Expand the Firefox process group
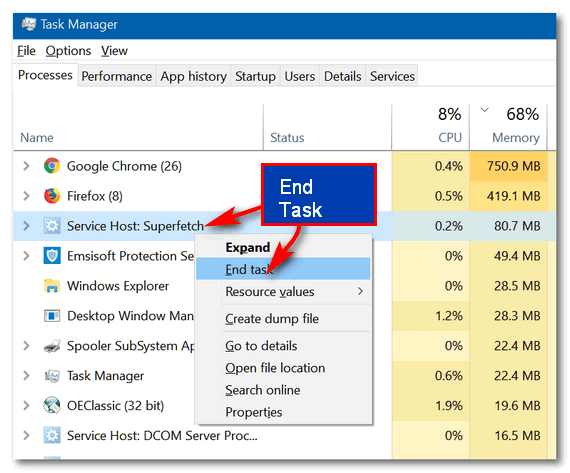The image size is (570, 473). [26, 196]
